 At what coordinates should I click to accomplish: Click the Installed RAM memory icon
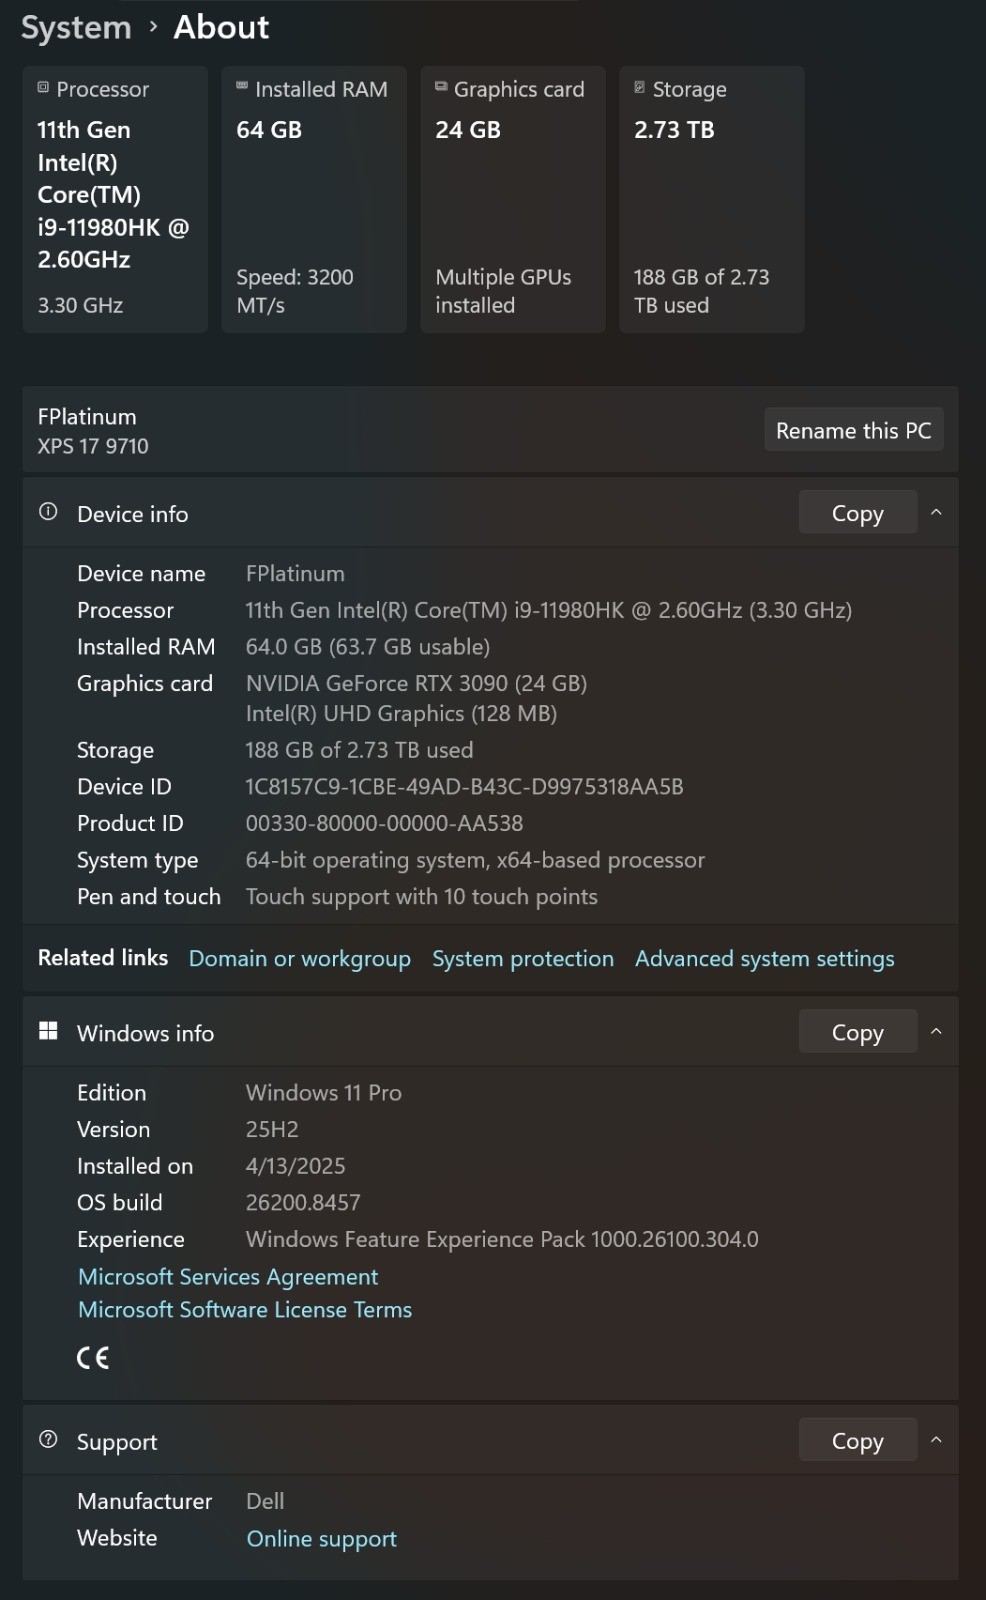tap(242, 87)
